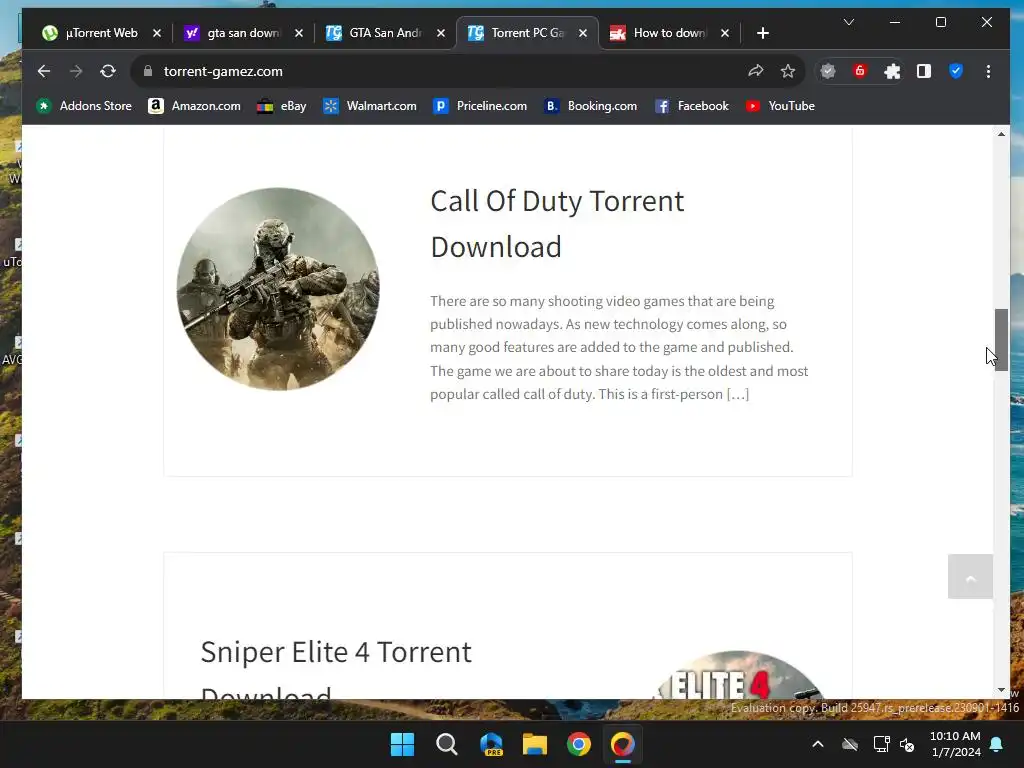Image resolution: width=1024 pixels, height=768 pixels.
Task: Share this page via share icon
Action: (756, 71)
